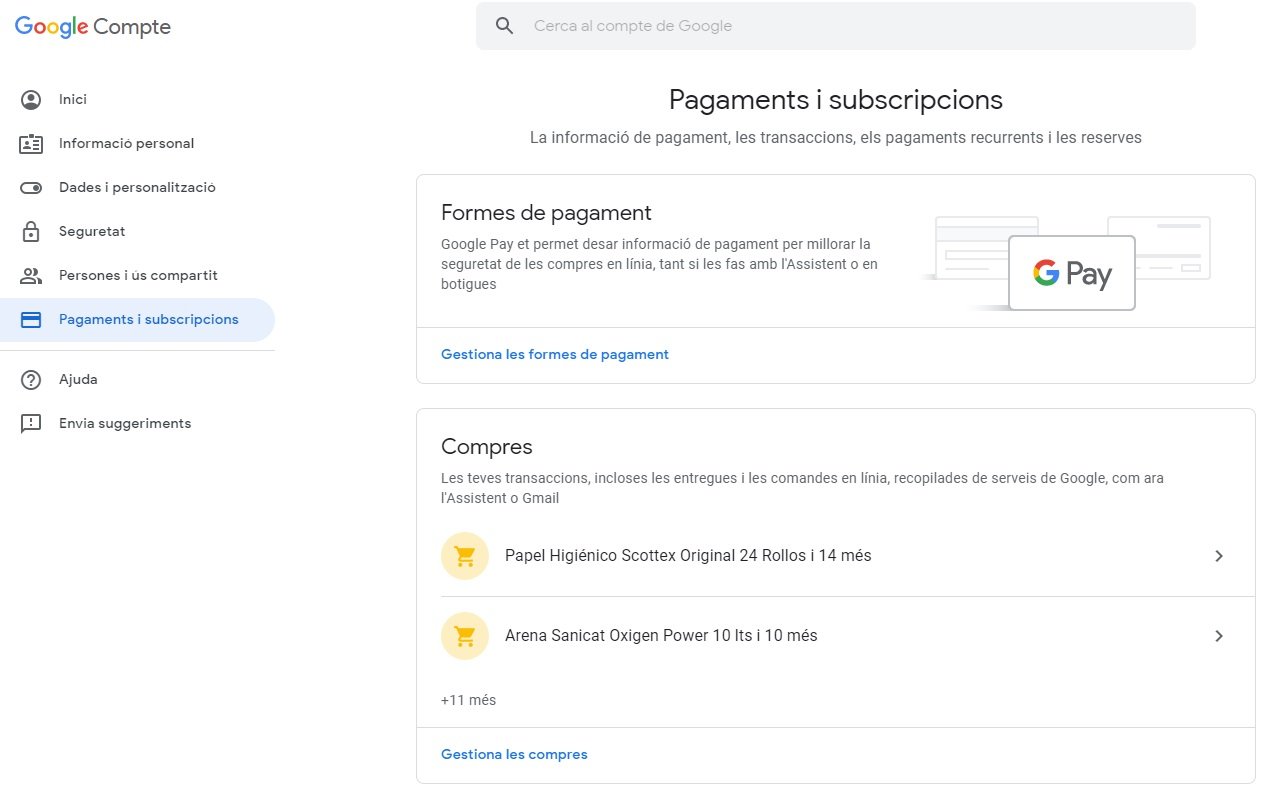Screen dimensions: 1280x796
Task: Select the Informació personal contact card icon
Action: pyautogui.click(x=30, y=143)
